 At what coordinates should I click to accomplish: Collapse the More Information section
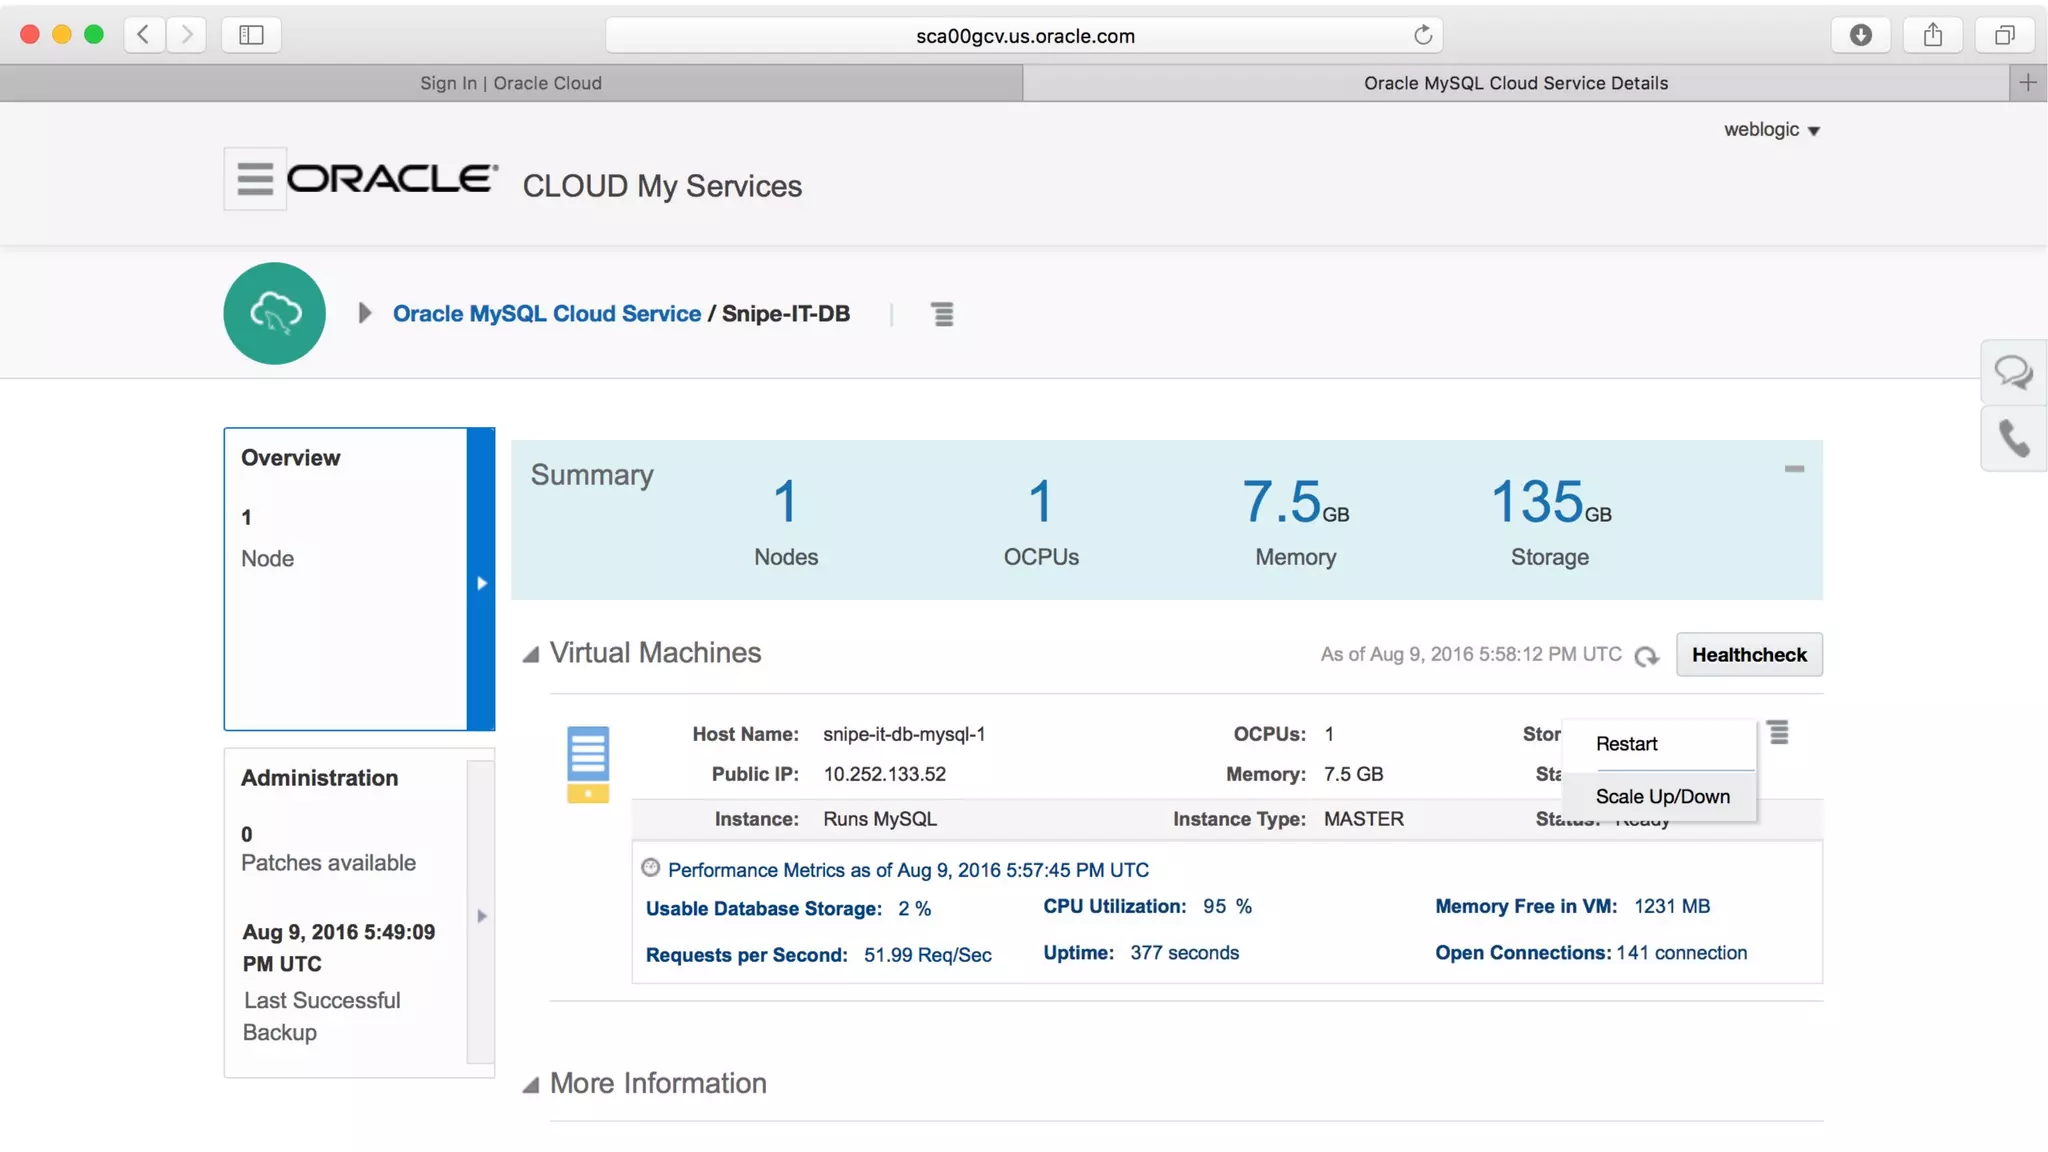(531, 1085)
